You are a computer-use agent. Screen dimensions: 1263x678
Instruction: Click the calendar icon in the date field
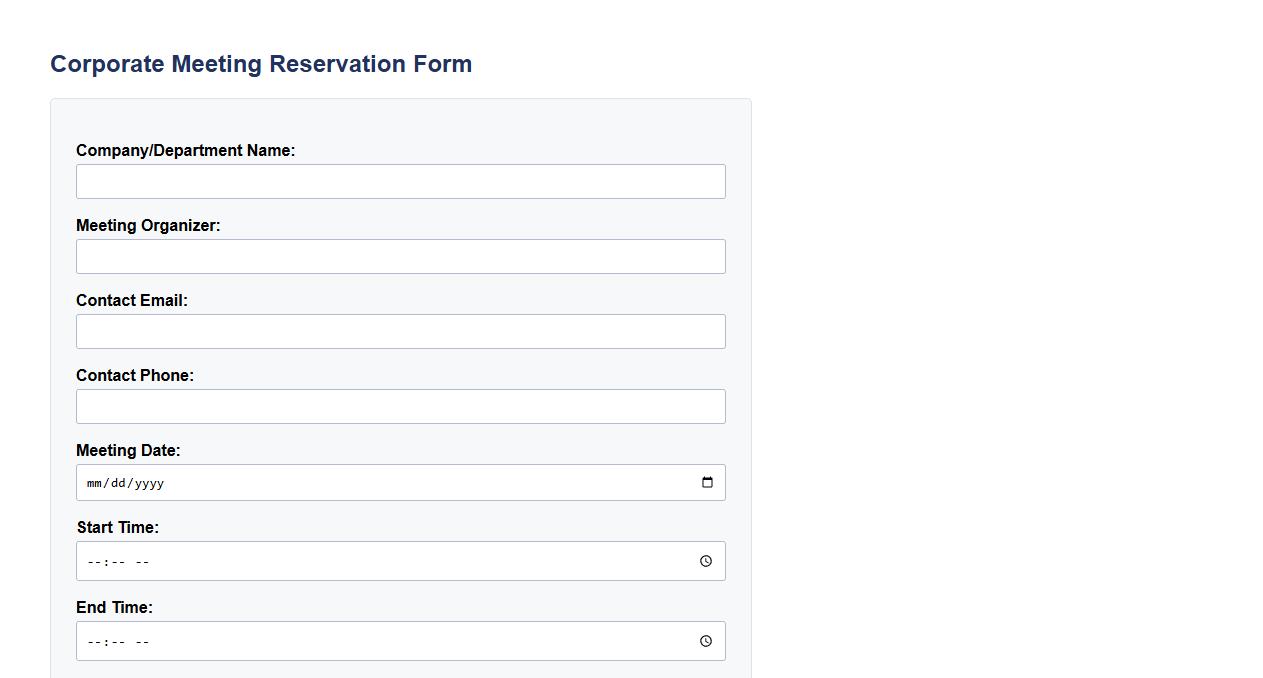pyautogui.click(x=708, y=482)
